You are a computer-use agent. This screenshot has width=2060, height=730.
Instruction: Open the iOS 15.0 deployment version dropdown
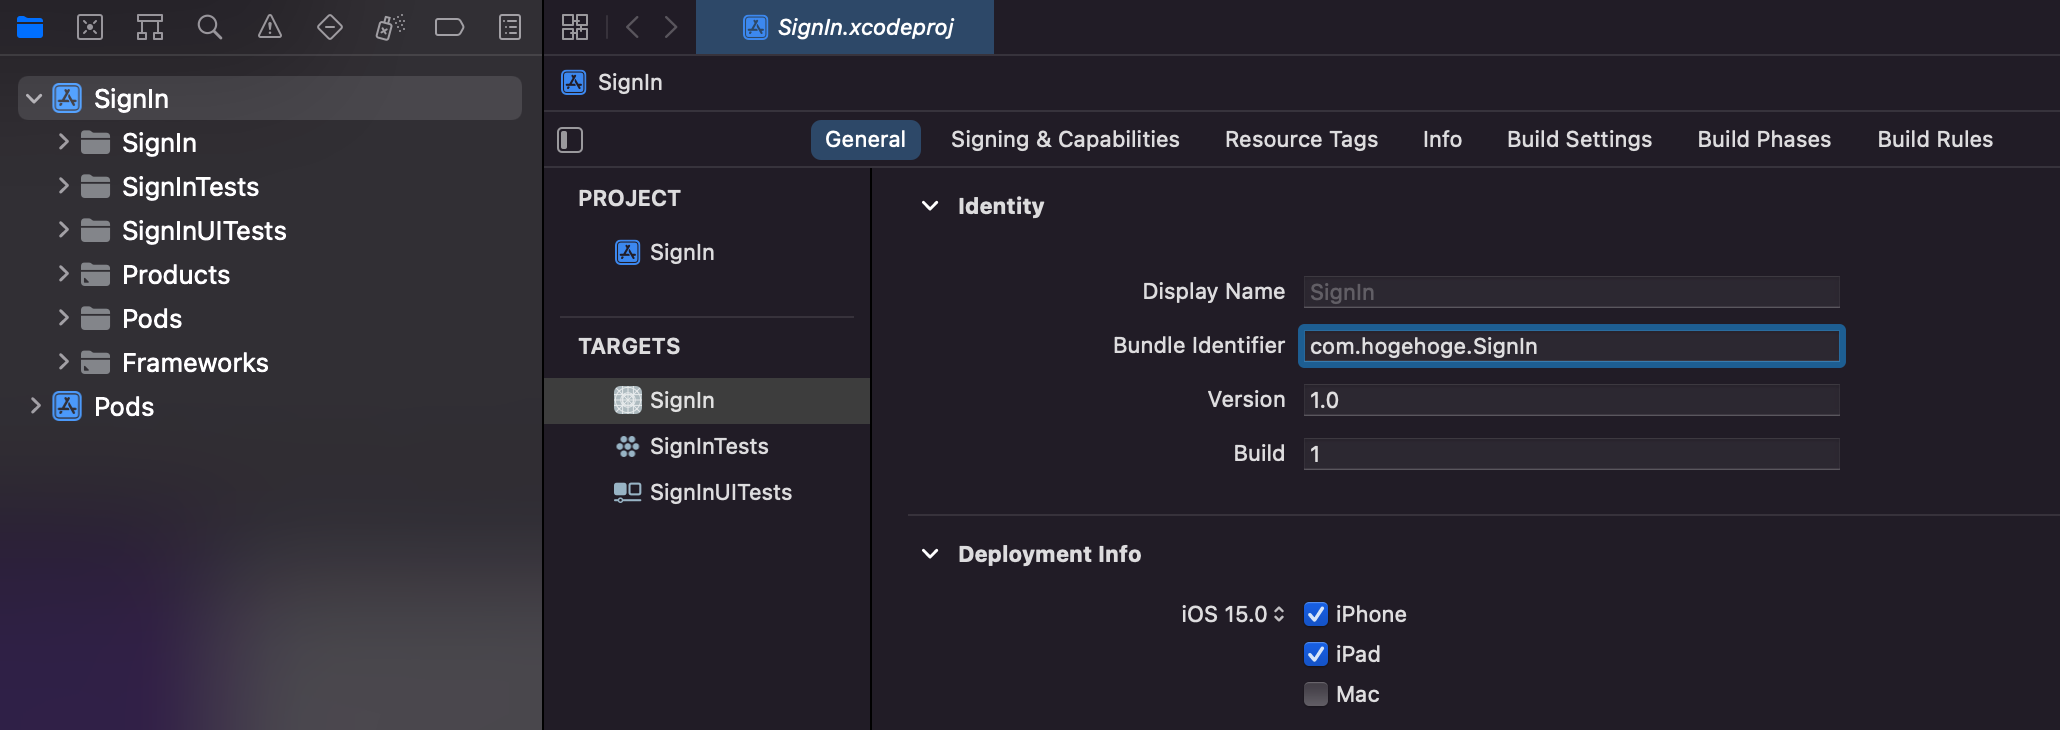pyautogui.click(x=1232, y=614)
